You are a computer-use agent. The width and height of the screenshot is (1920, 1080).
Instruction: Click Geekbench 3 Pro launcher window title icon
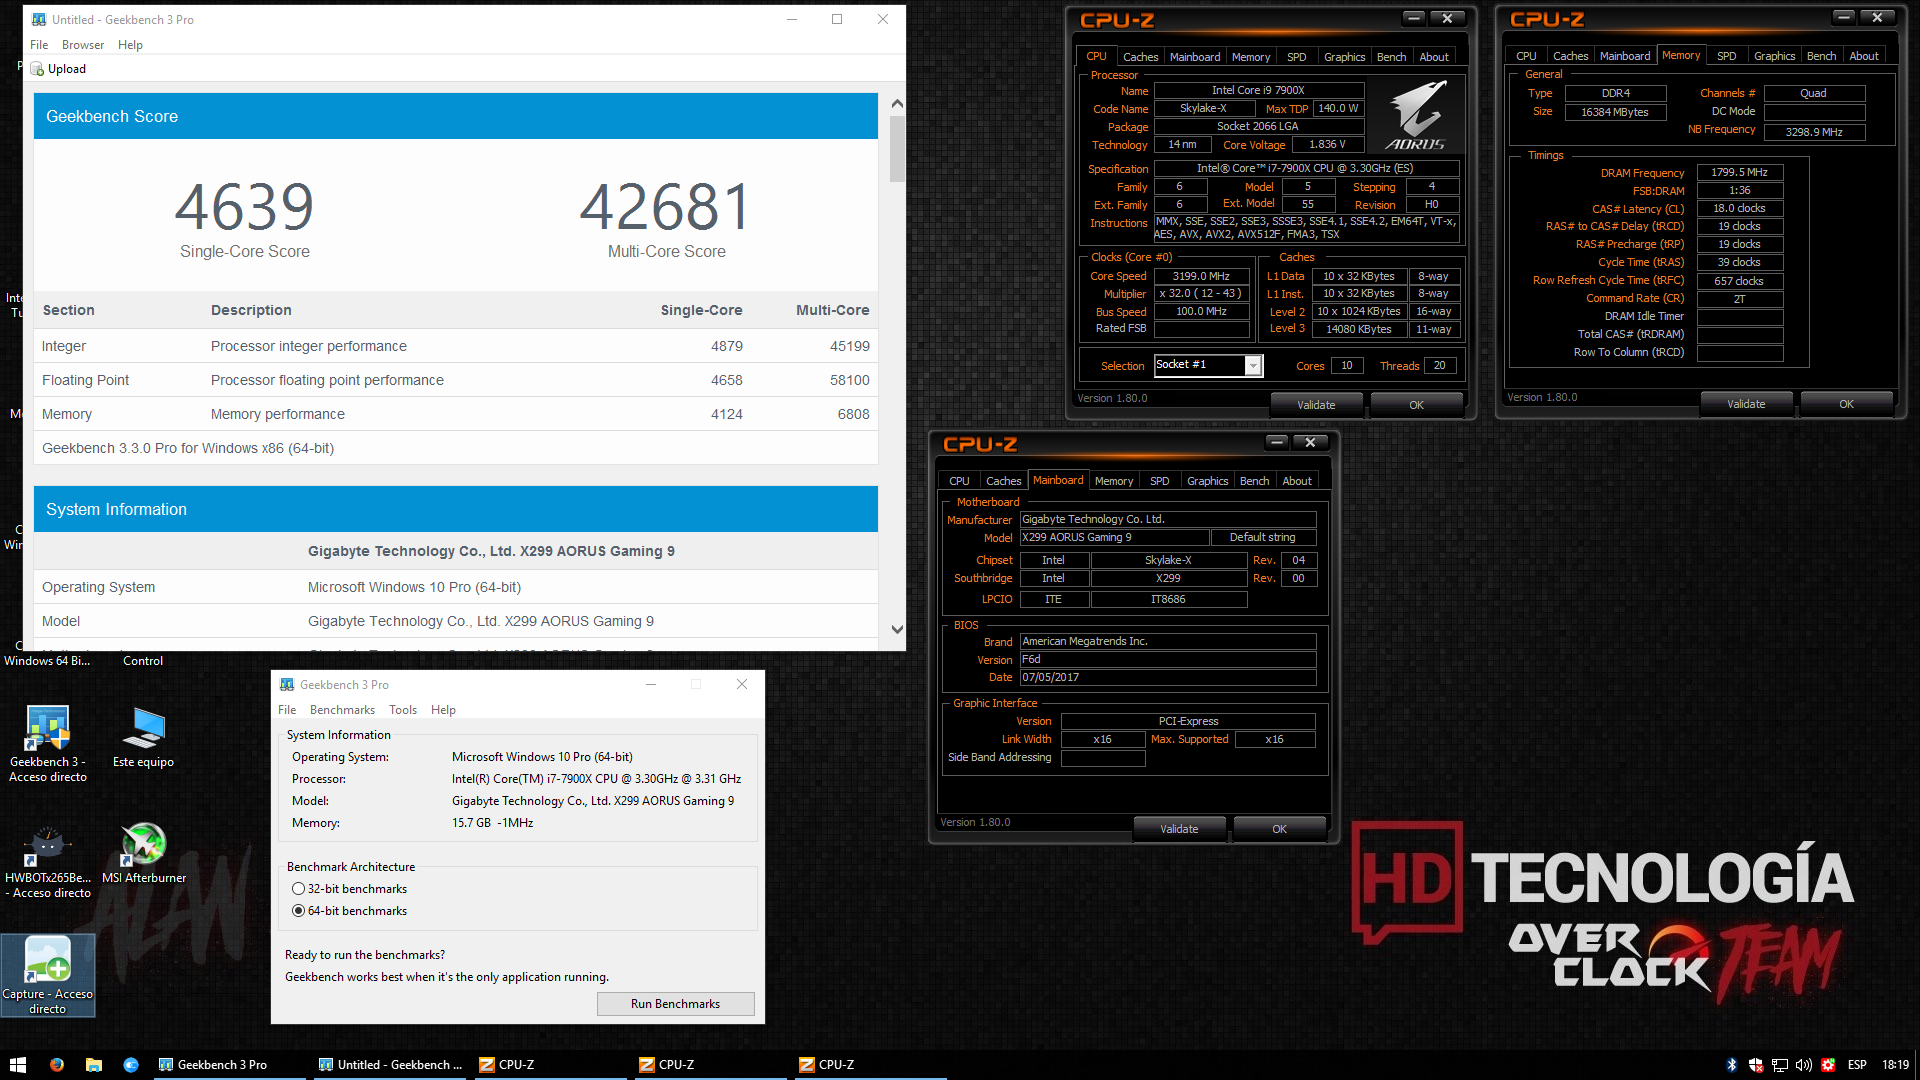[x=287, y=685]
